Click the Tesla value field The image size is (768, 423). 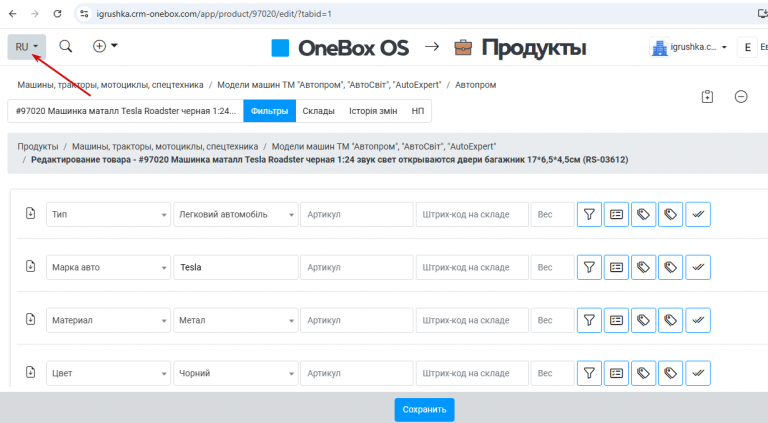coord(236,267)
